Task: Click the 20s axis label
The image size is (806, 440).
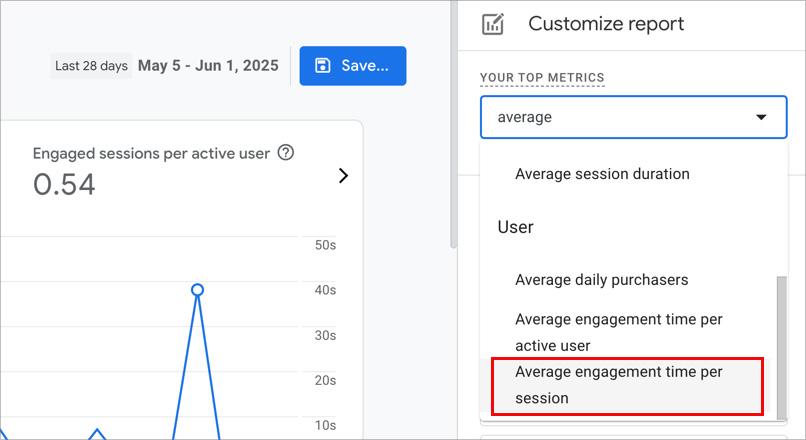Action: [325, 380]
